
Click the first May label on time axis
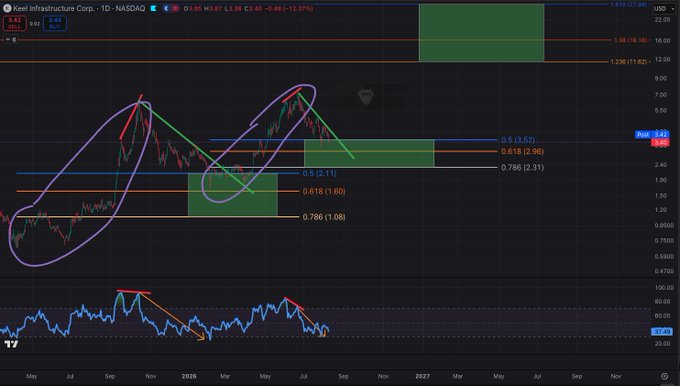click(32, 376)
